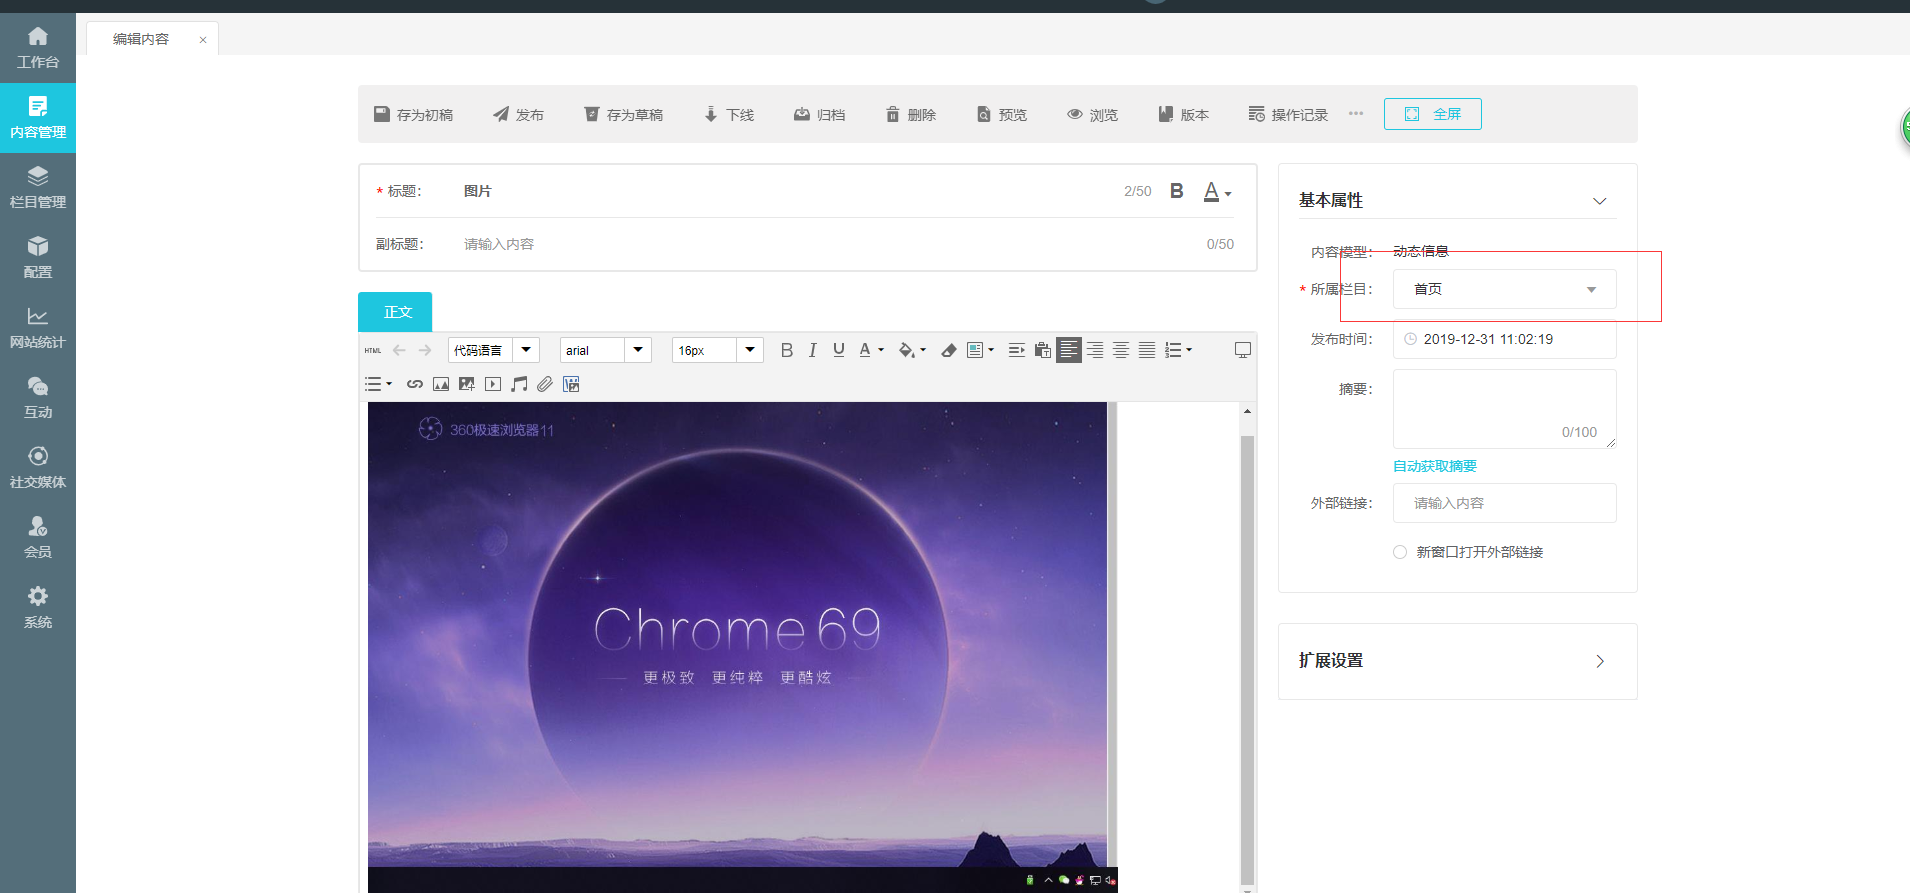Open 栏目管理 in the left sidebar
Screen dimensions: 1910x893
[x=38, y=187]
